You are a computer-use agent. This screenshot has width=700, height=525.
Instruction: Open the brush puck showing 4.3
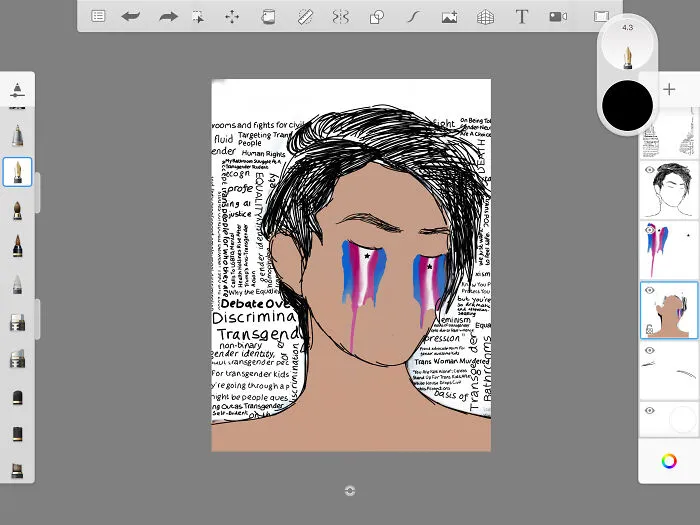click(627, 45)
